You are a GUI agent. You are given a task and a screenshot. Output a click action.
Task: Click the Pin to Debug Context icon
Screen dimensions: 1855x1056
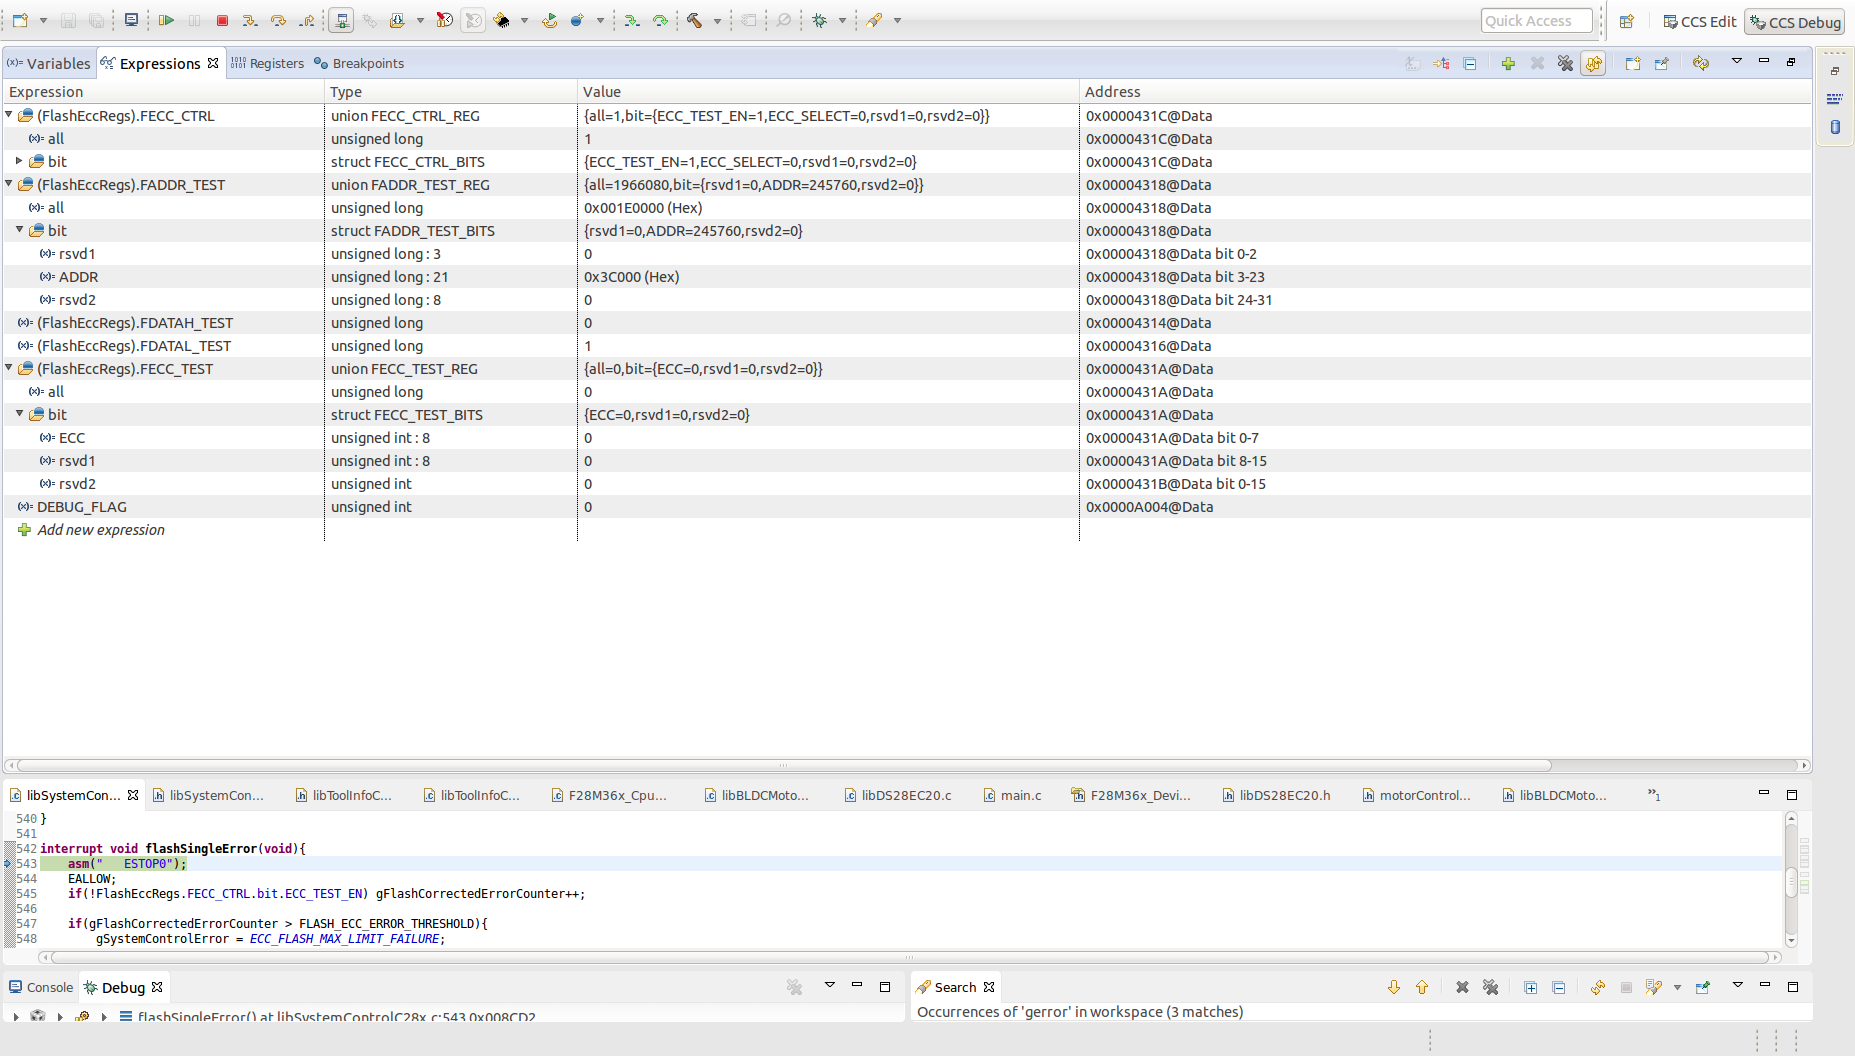pyautogui.click(x=1662, y=63)
